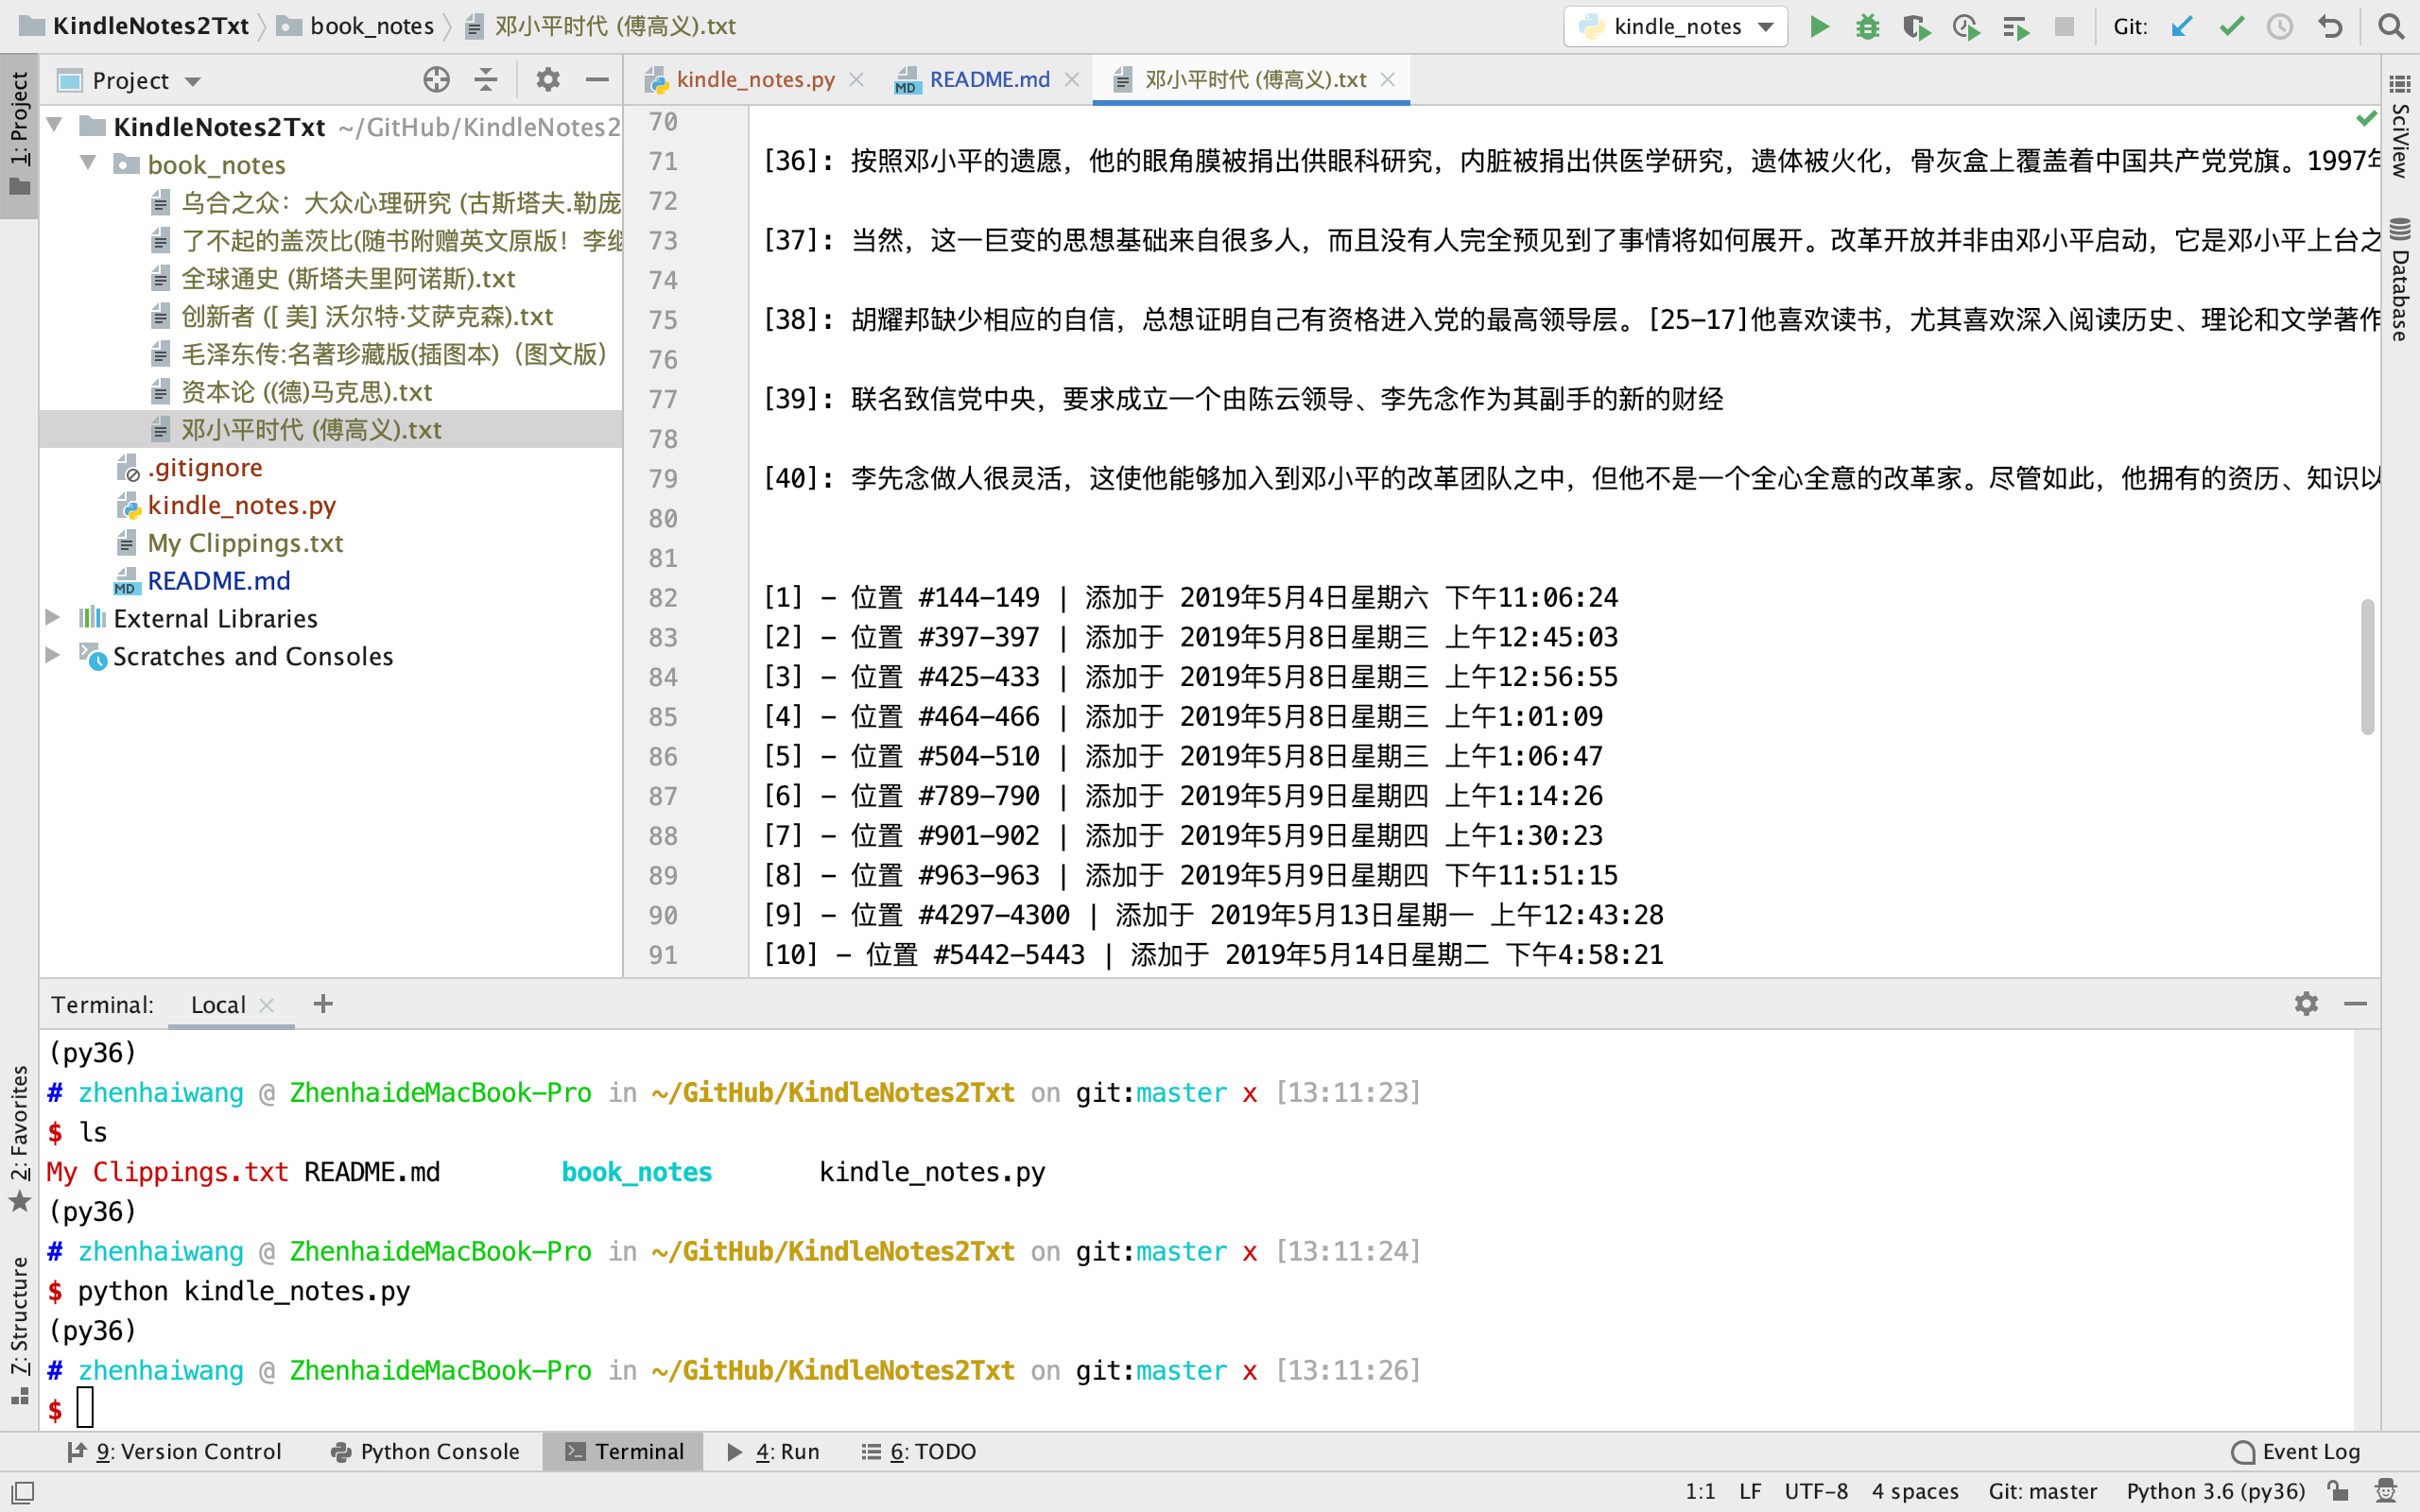Click the editor vertical scrollbar thumb
Screen dimensions: 2420x1512
[2367, 667]
